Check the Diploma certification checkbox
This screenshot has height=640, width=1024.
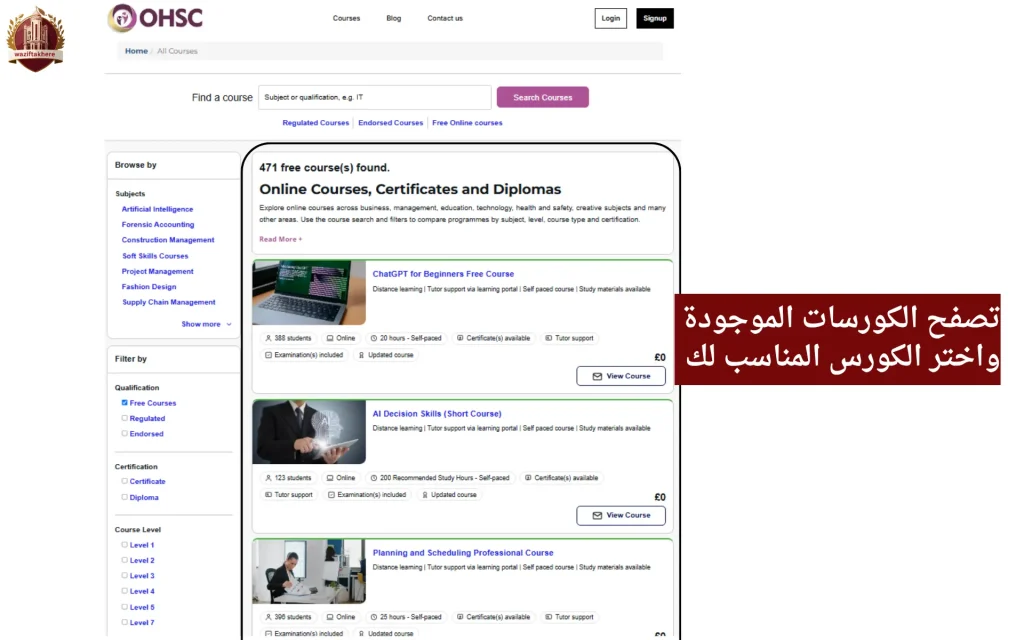click(124, 497)
